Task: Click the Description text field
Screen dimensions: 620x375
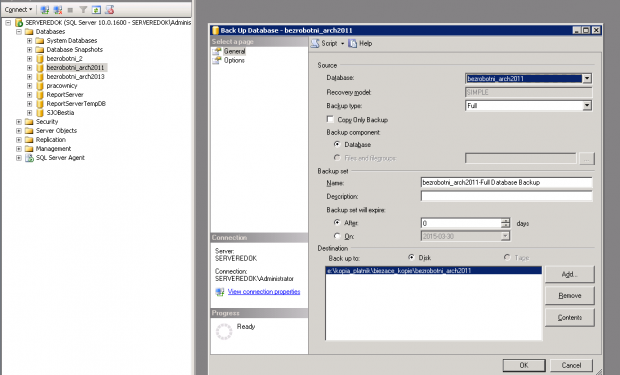Action: tap(507, 196)
